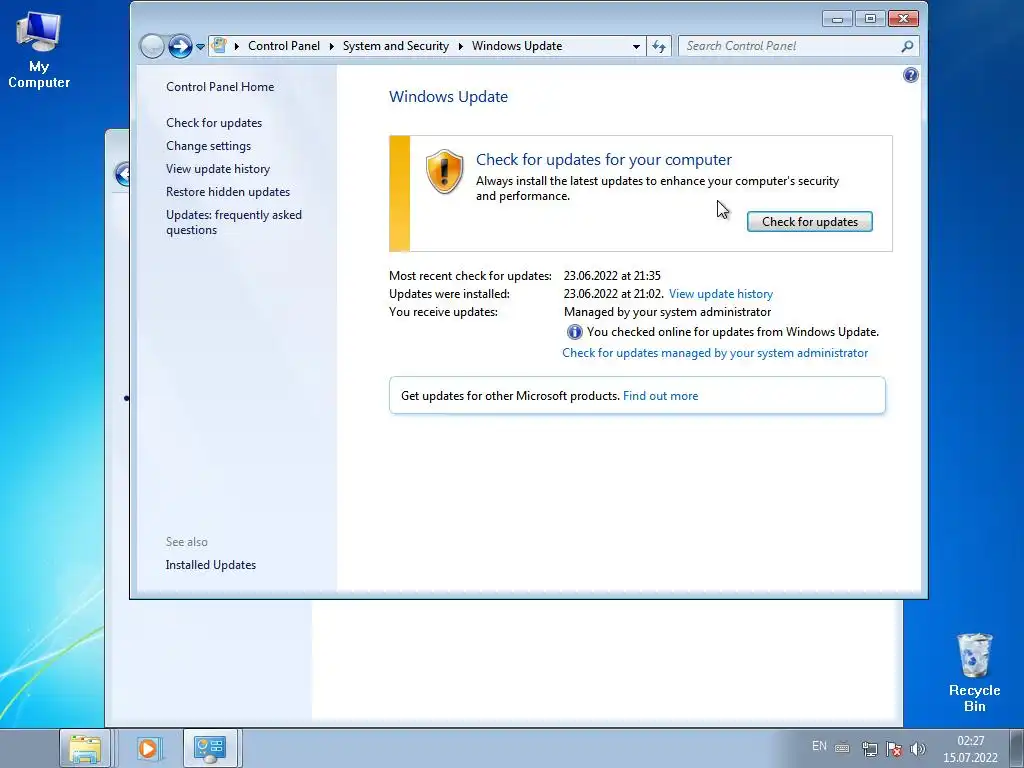
Task: Click the Back navigation arrow in Windows Update
Action: point(152,46)
